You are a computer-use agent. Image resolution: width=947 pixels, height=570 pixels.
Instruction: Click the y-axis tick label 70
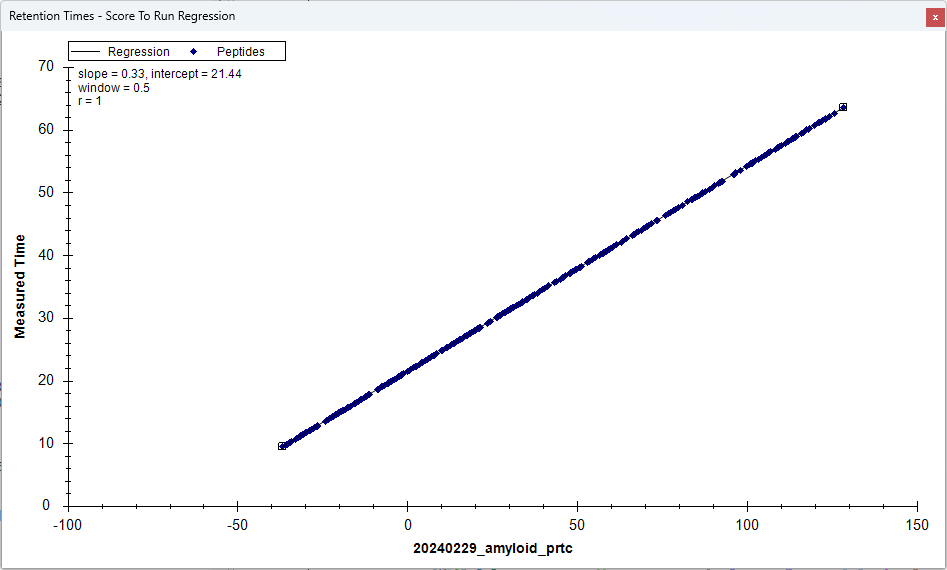(x=45, y=66)
